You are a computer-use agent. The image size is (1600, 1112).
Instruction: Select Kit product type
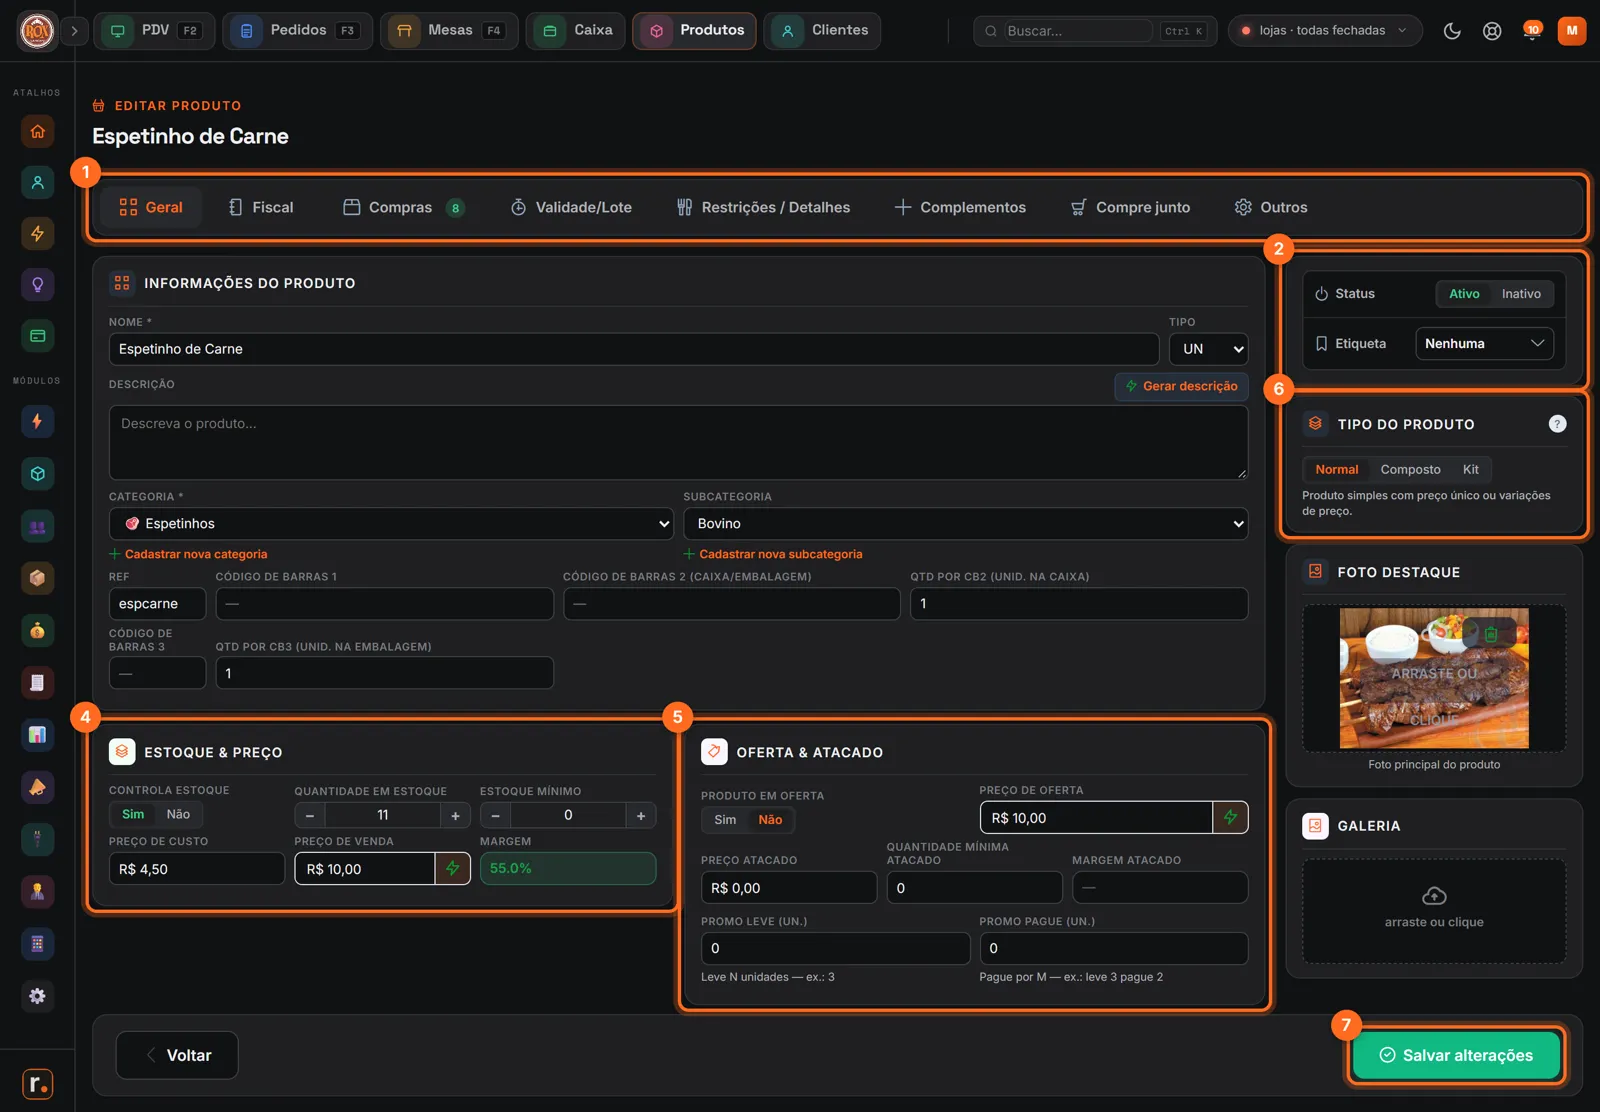[1470, 470]
